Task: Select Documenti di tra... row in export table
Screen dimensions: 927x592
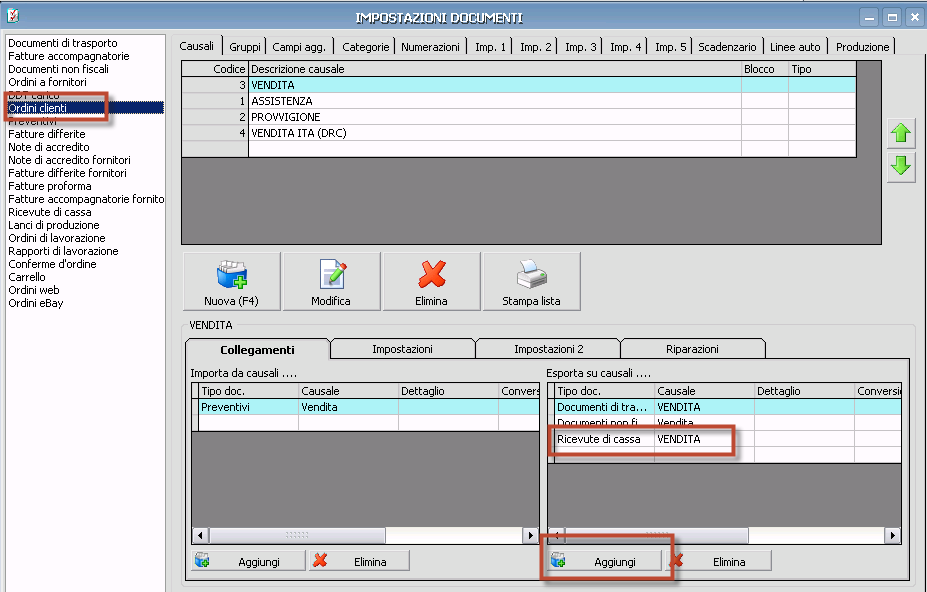Action: (725, 407)
